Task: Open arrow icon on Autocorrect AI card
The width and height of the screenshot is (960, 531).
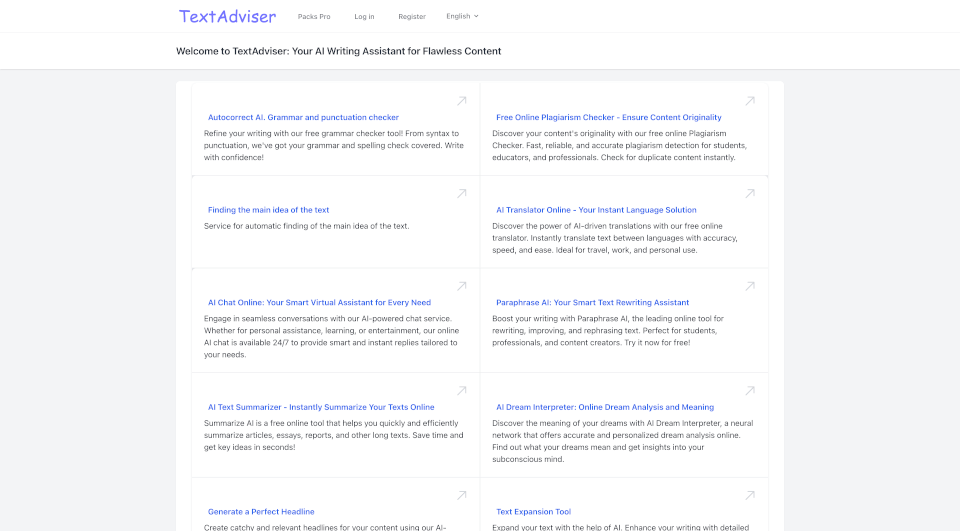Action: click(462, 101)
